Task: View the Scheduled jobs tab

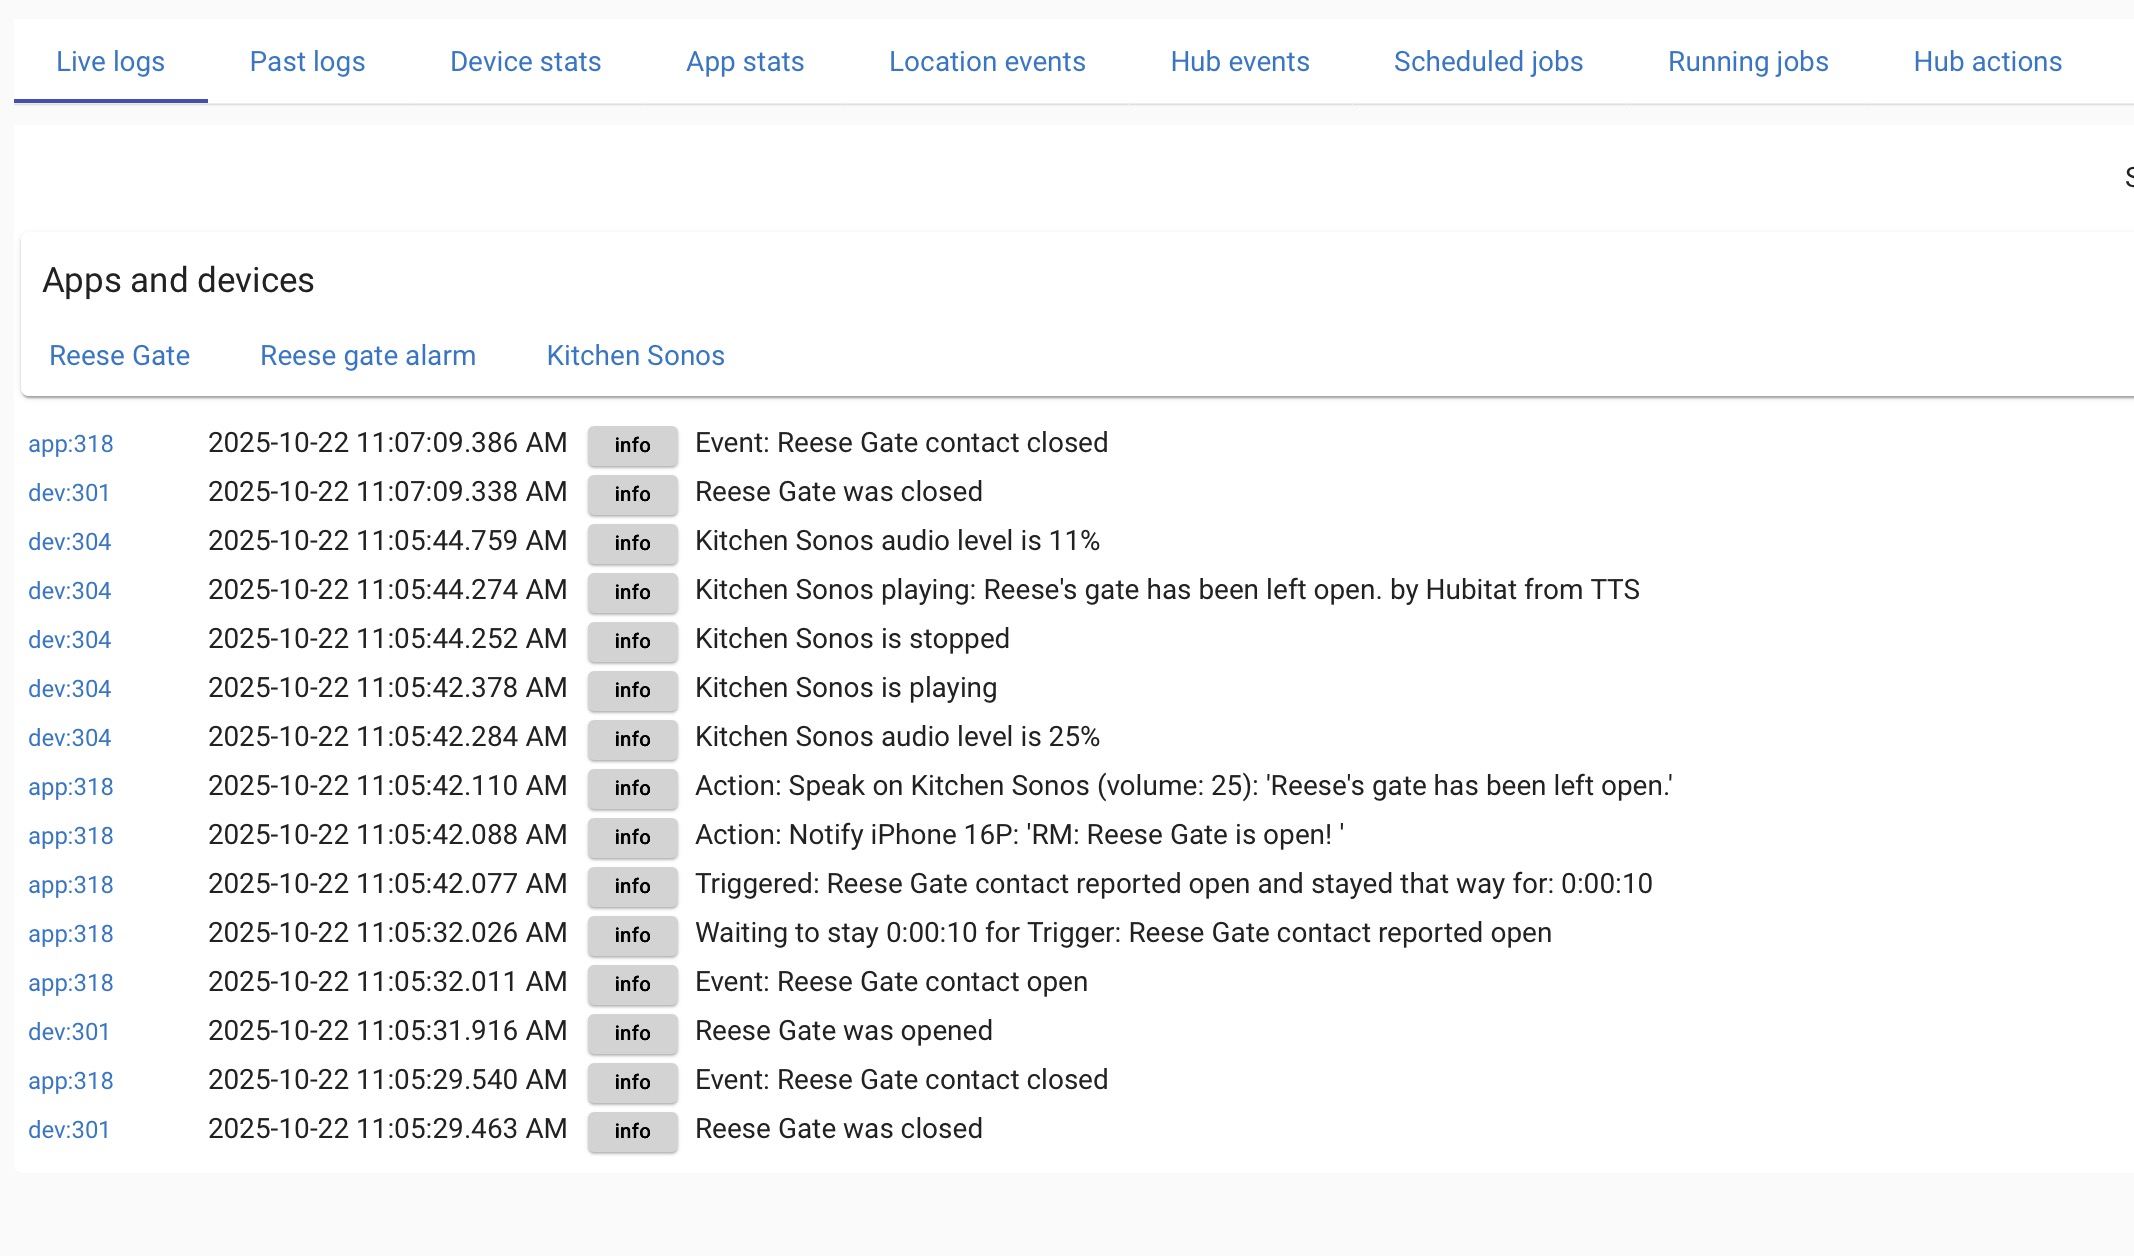Action: (x=1488, y=62)
